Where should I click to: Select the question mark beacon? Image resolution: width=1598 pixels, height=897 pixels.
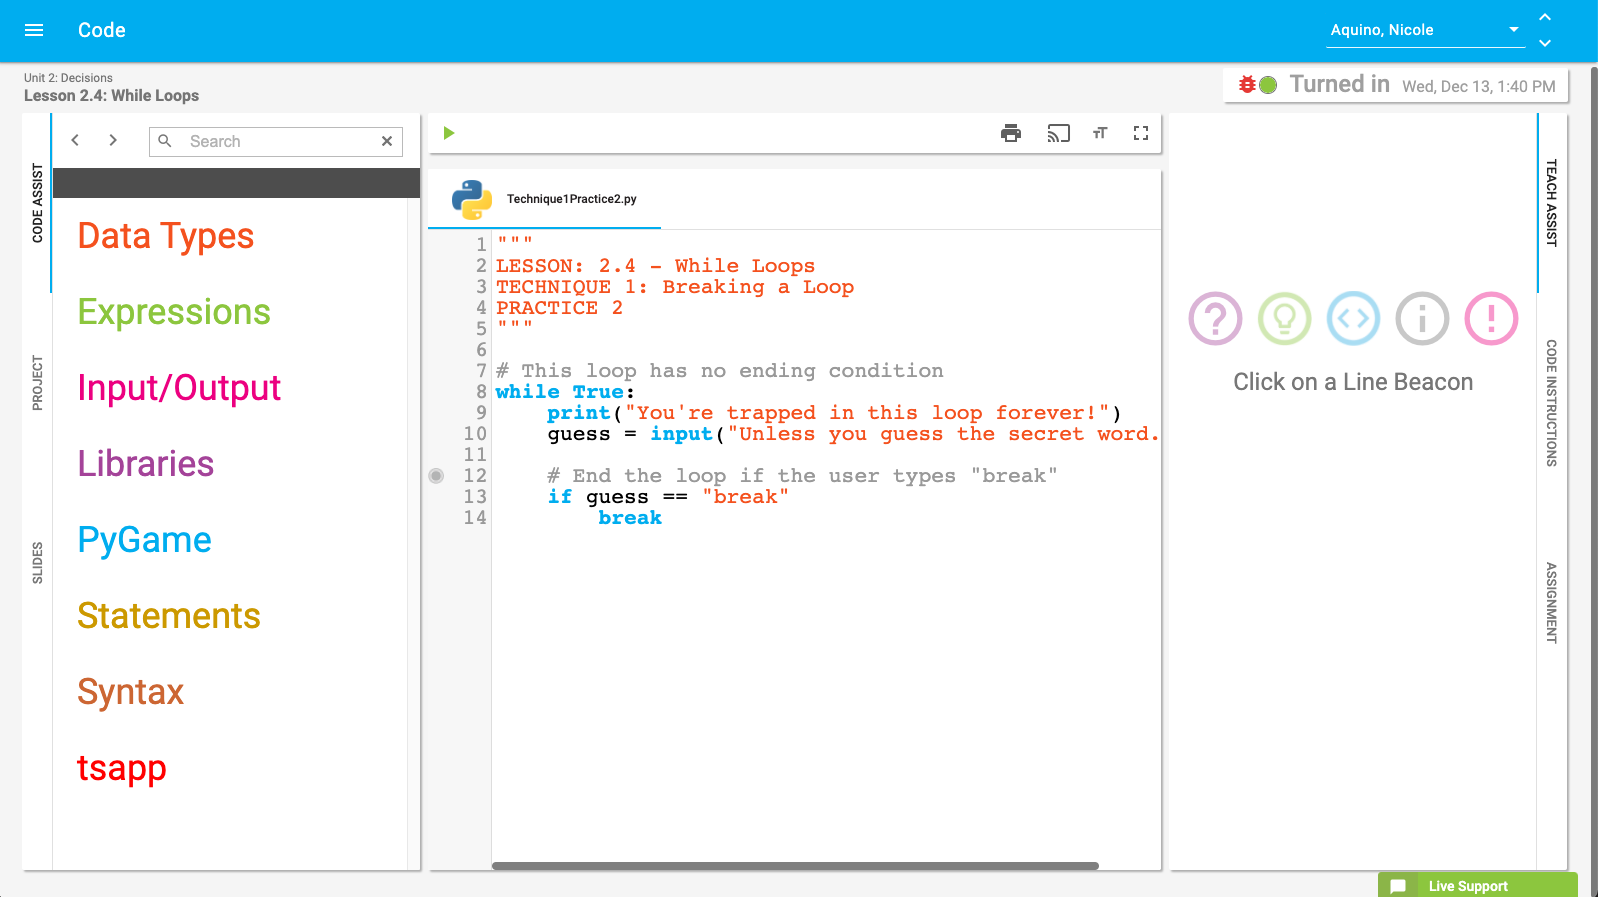click(1215, 319)
